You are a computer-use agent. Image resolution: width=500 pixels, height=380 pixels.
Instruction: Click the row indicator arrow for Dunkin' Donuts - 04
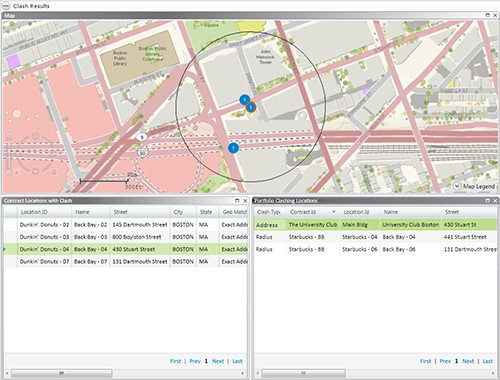click(x=5, y=249)
